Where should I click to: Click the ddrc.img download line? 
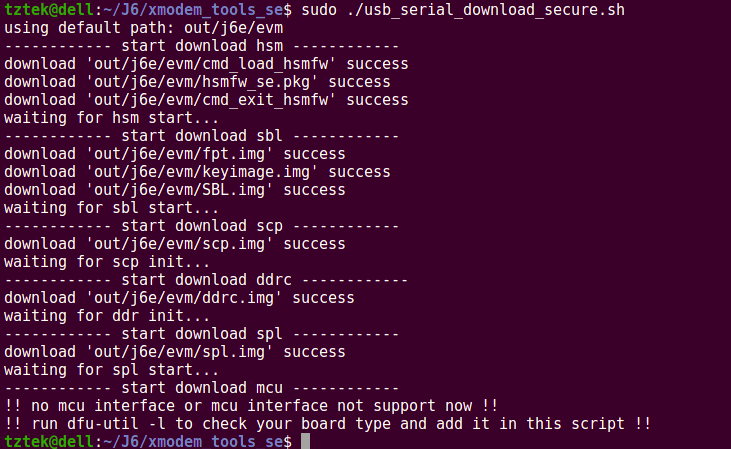click(x=179, y=298)
